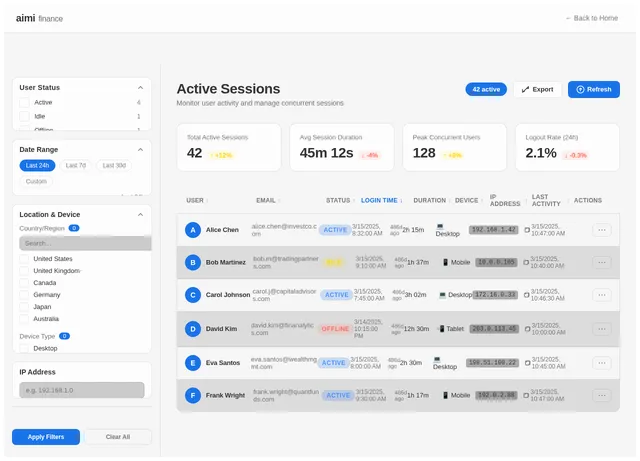The image size is (640, 461).
Task: Open the Total Active Sessions card
Action: point(229,147)
